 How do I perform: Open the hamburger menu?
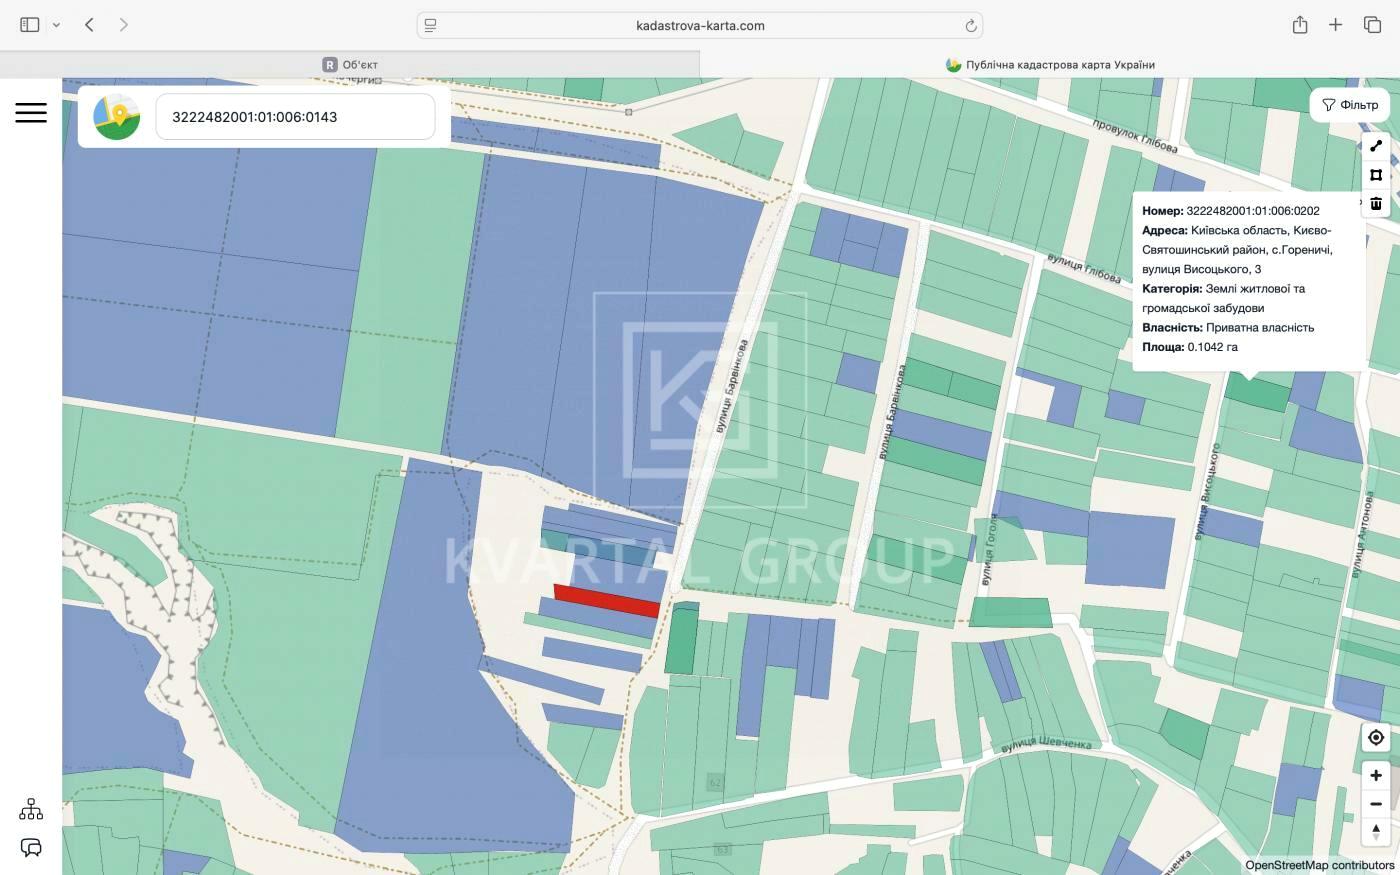31,112
